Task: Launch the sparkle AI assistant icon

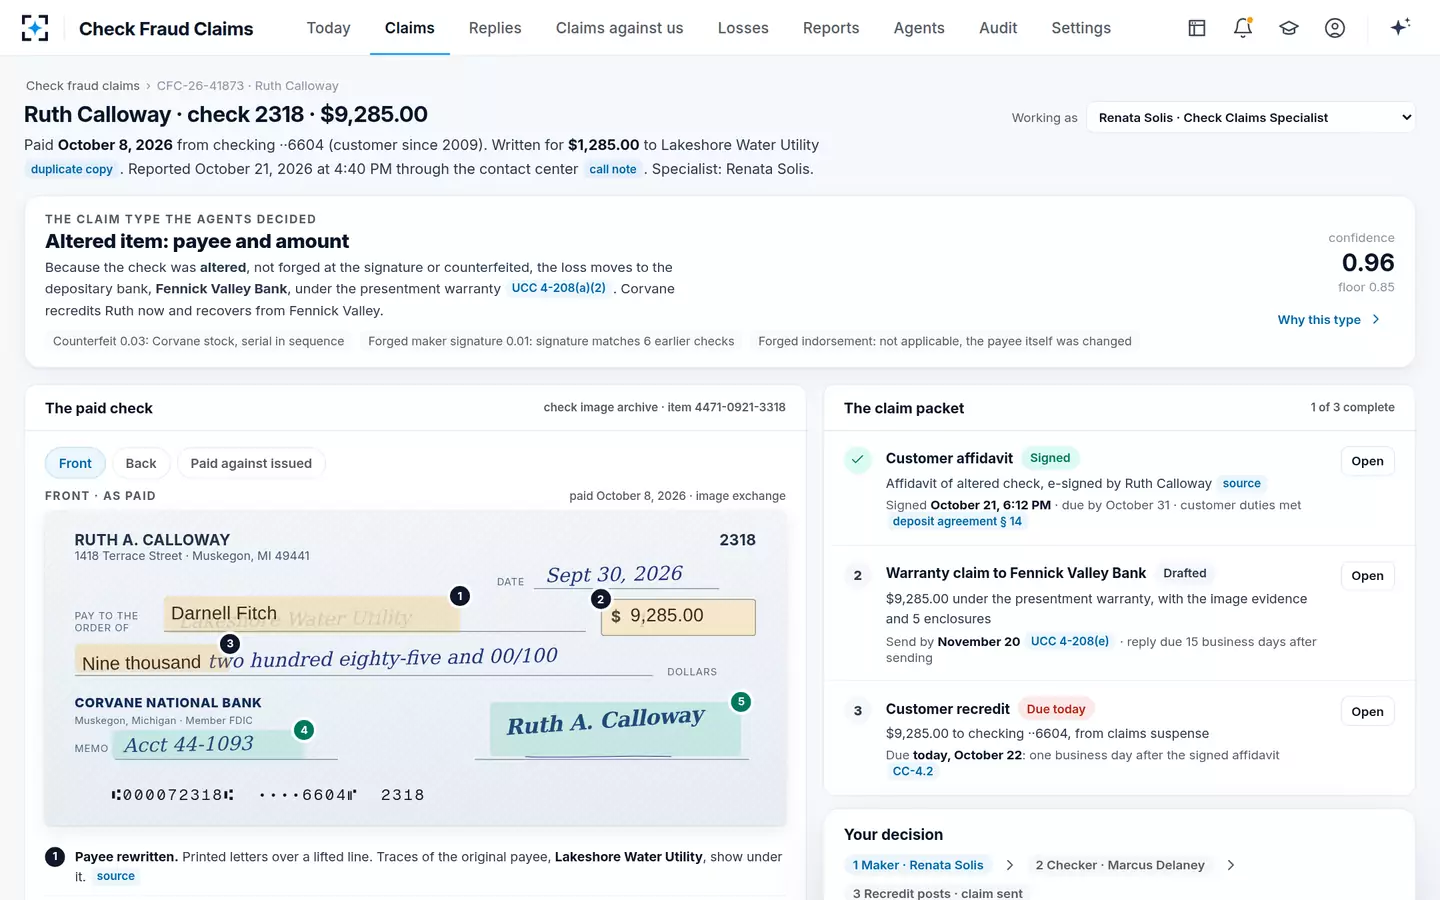Action: (1400, 27)
